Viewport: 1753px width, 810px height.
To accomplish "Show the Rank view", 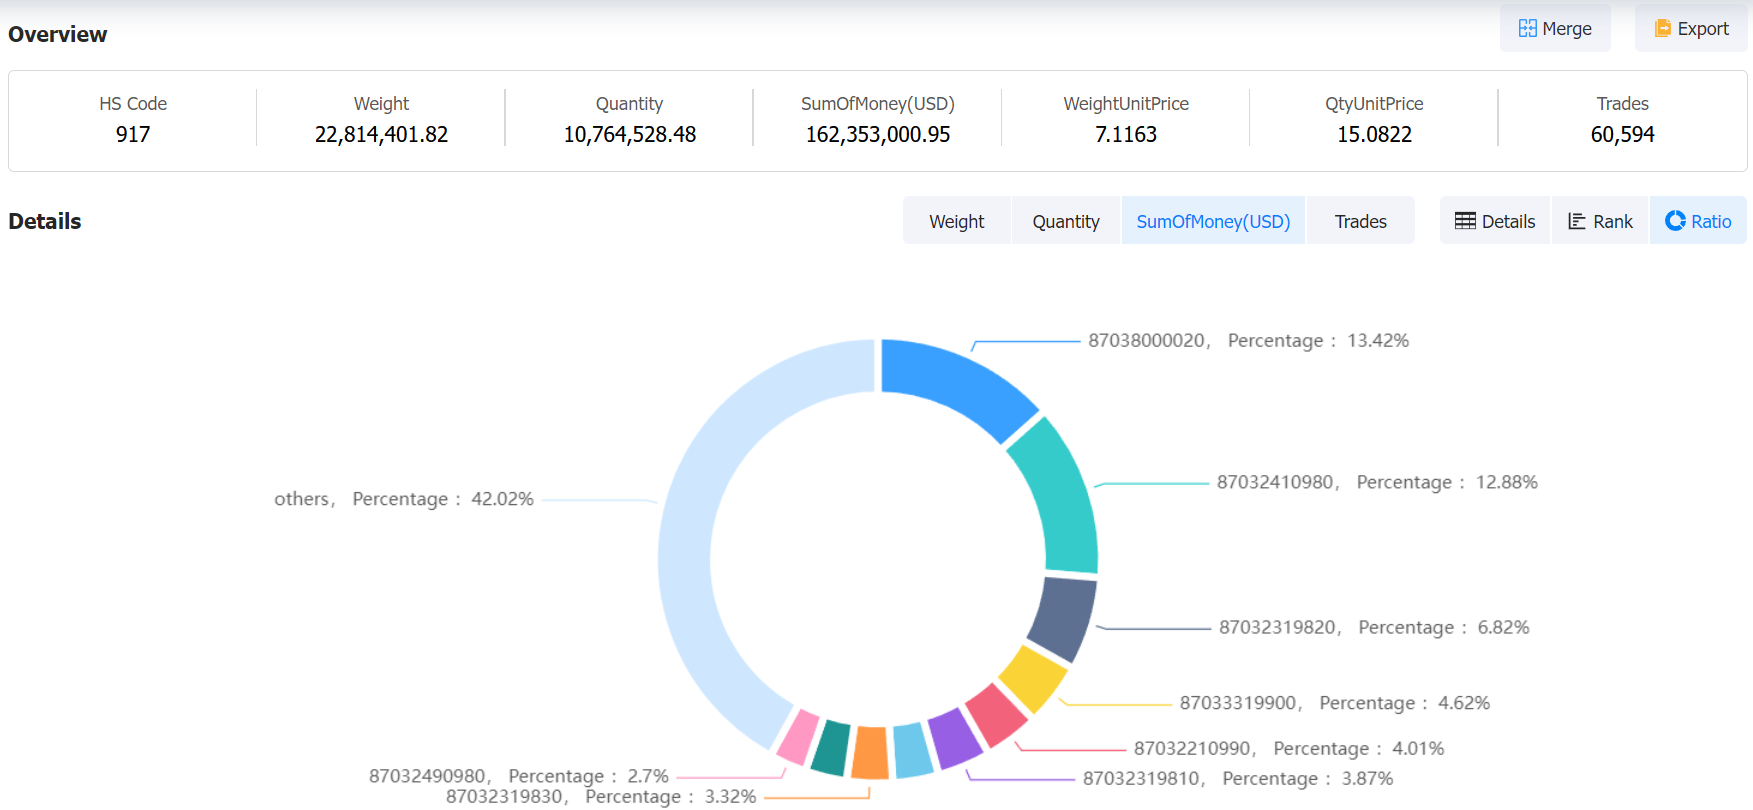I will pos(1600,221).
